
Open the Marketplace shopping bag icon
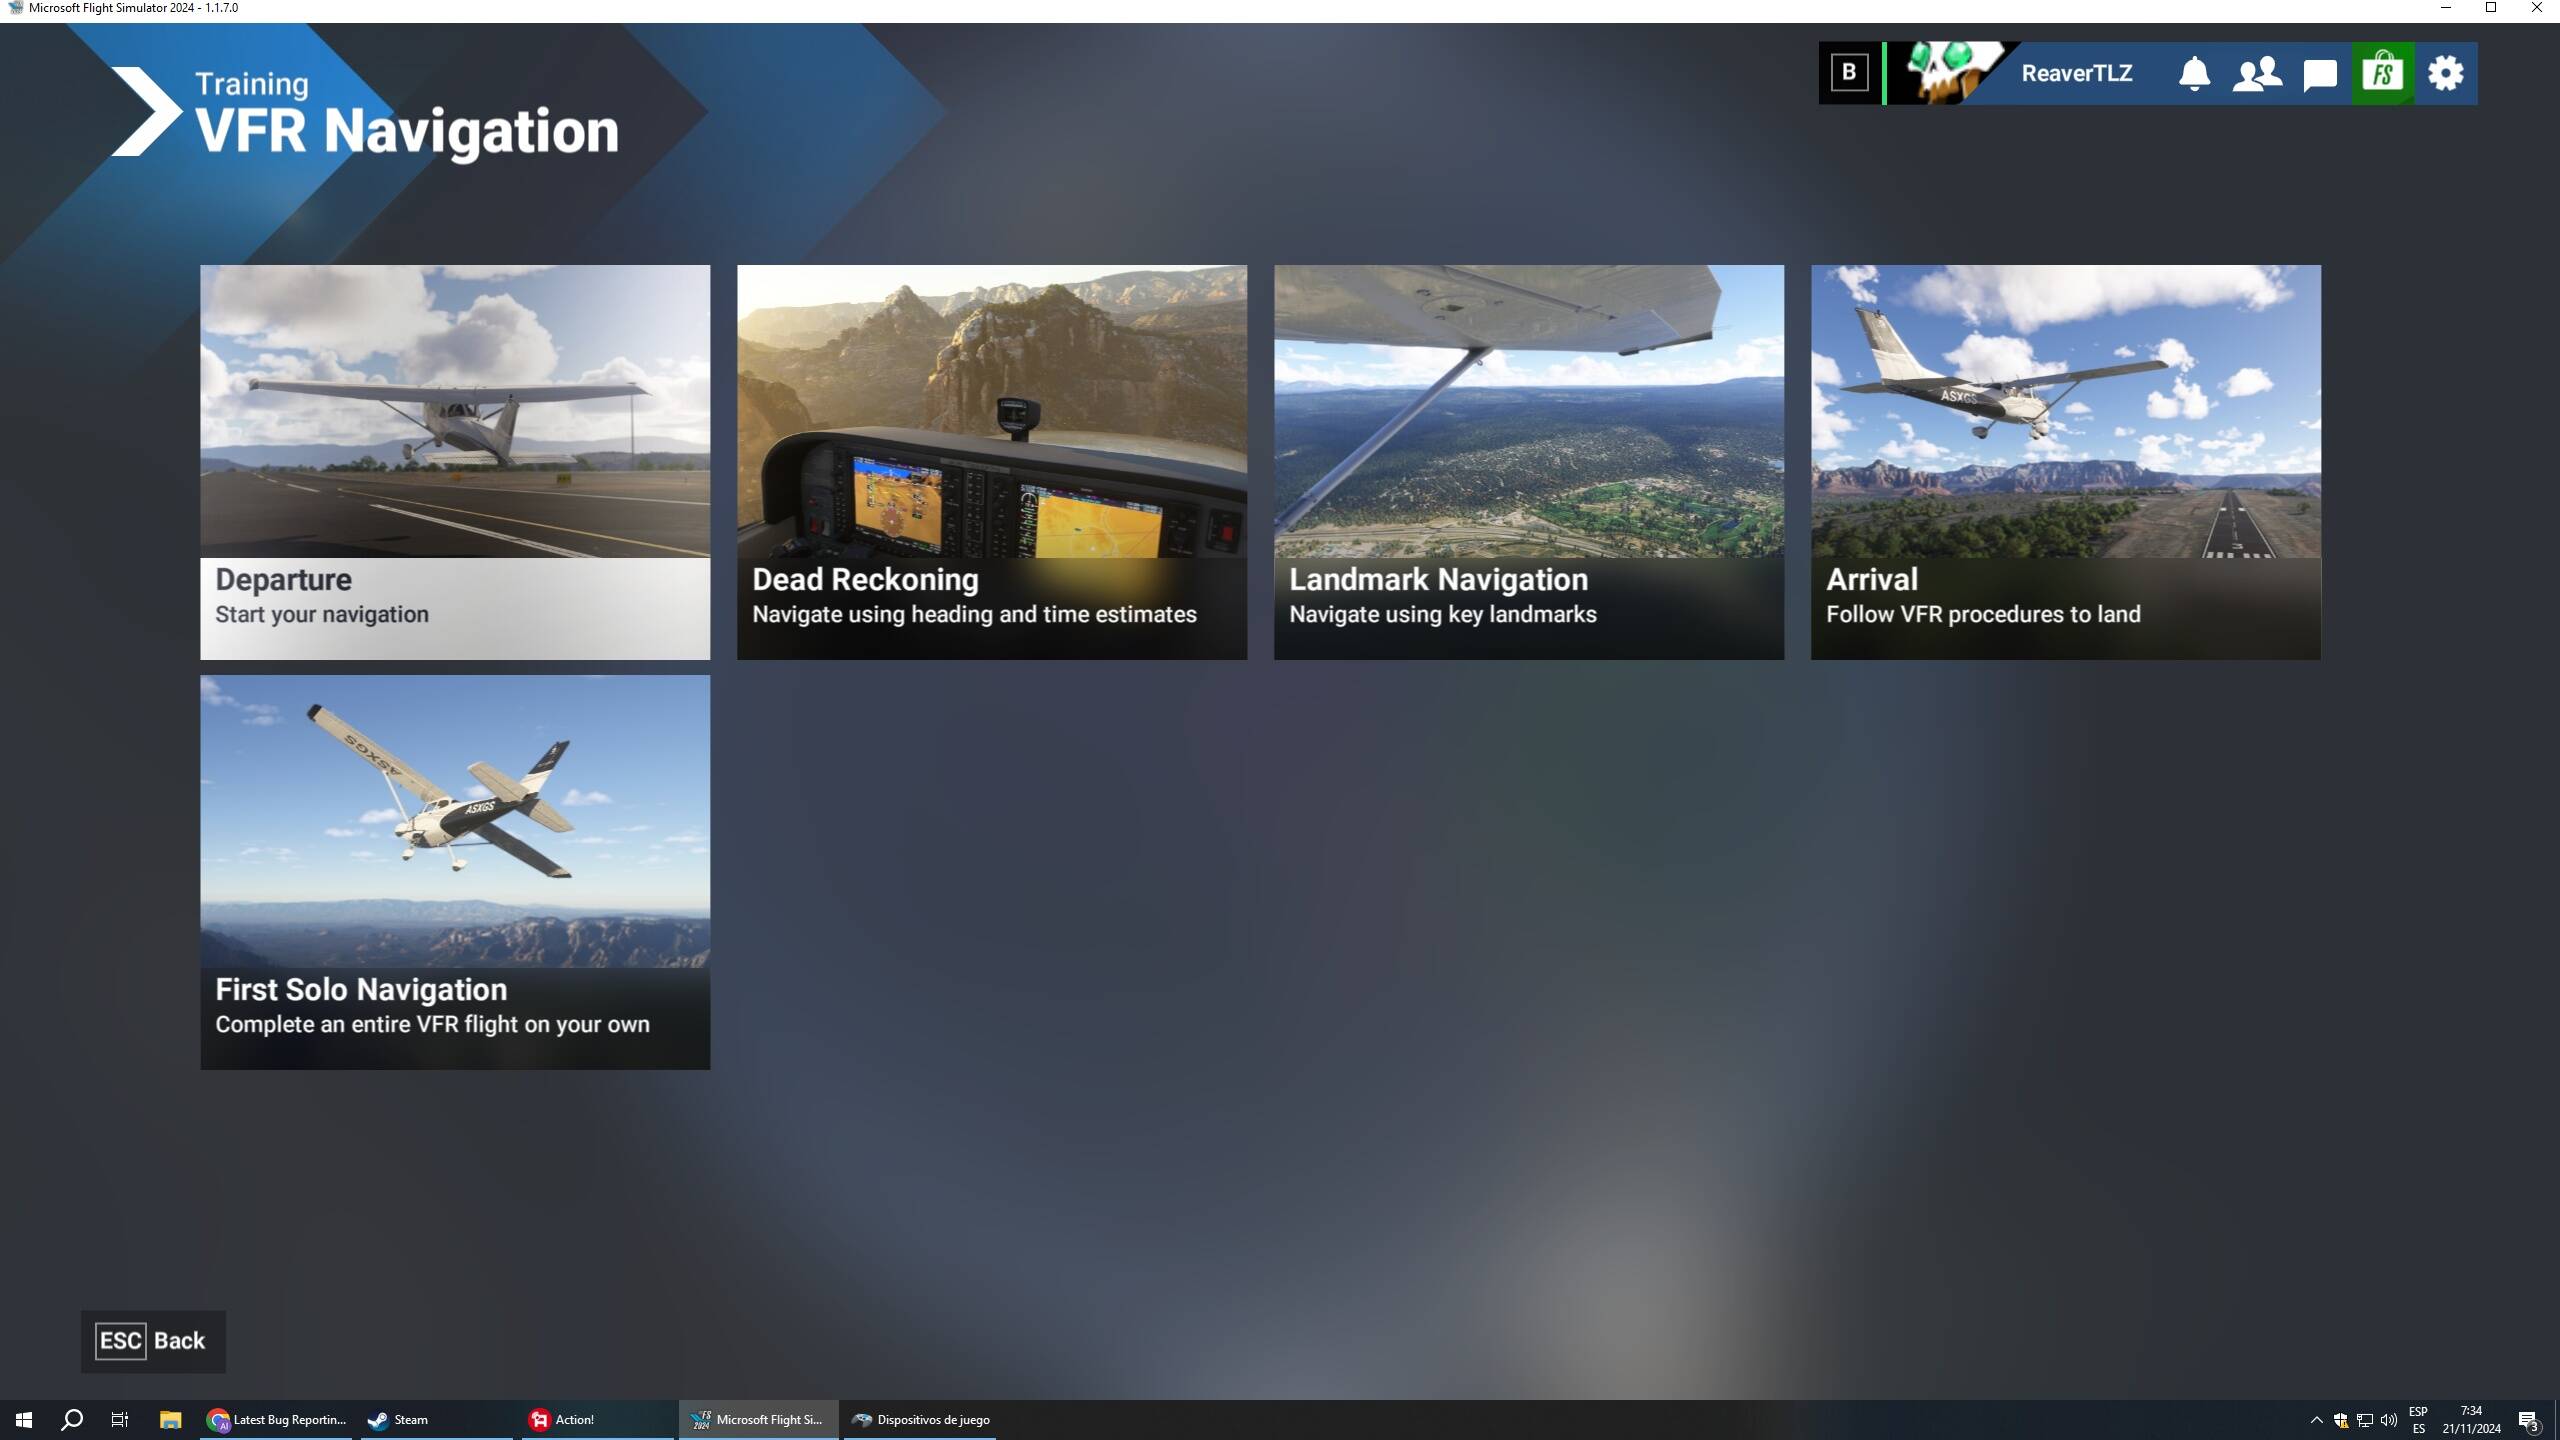(2383, 73)
